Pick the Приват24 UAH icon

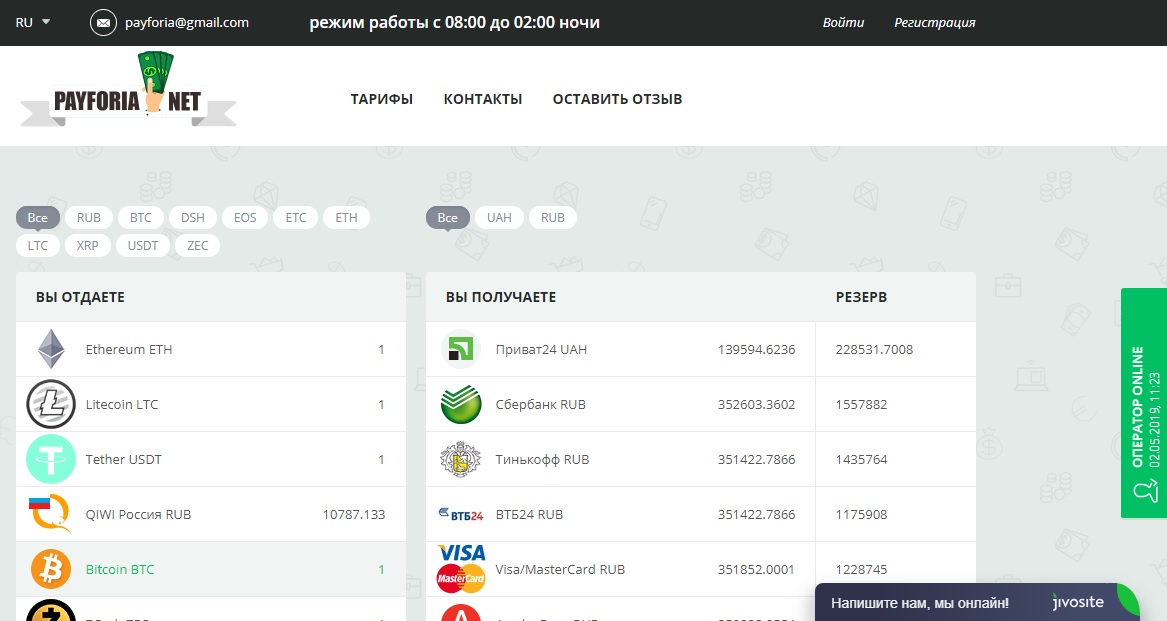point(461,349)
